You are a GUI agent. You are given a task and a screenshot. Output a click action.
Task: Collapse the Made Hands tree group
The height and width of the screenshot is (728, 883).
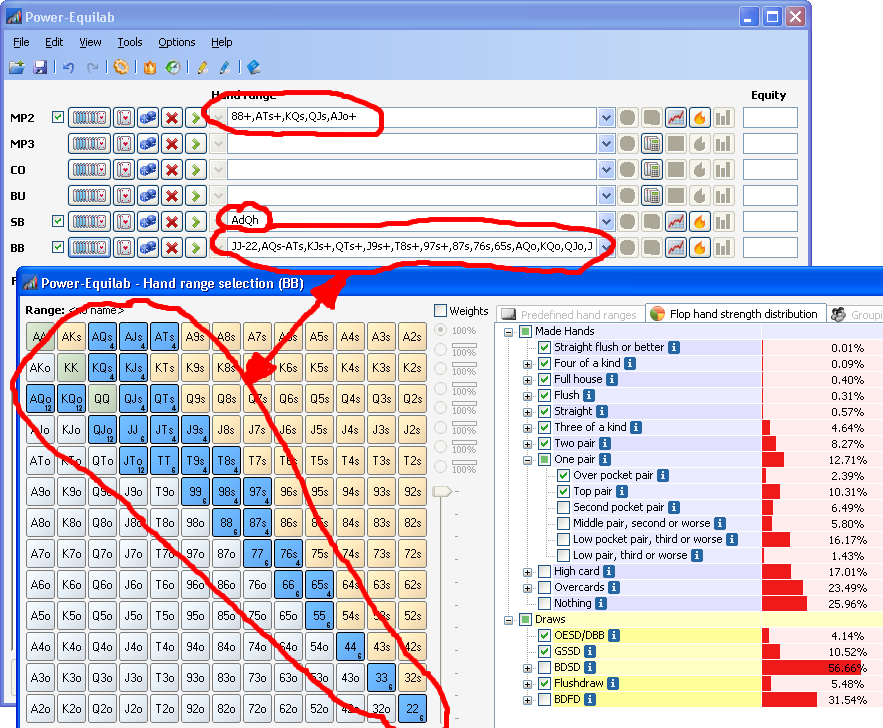pos(509,332)
